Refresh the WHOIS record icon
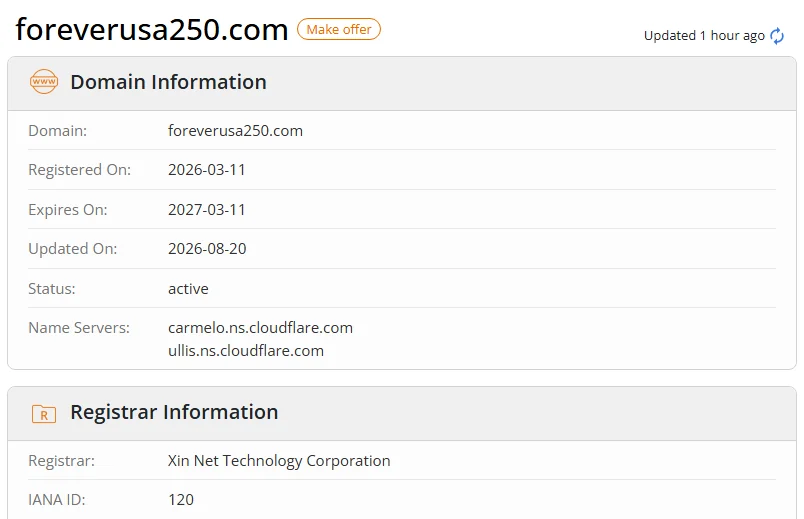Screen dimensions: 804x519 (x=777, y=36)
